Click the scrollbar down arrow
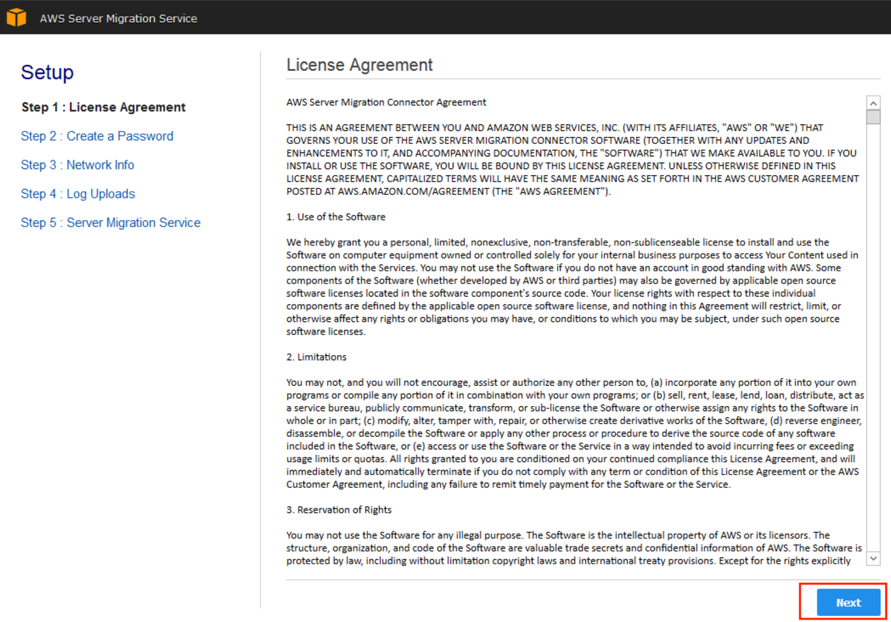The width and height of the screenshot is (891, 622). (x=873, y=558)
